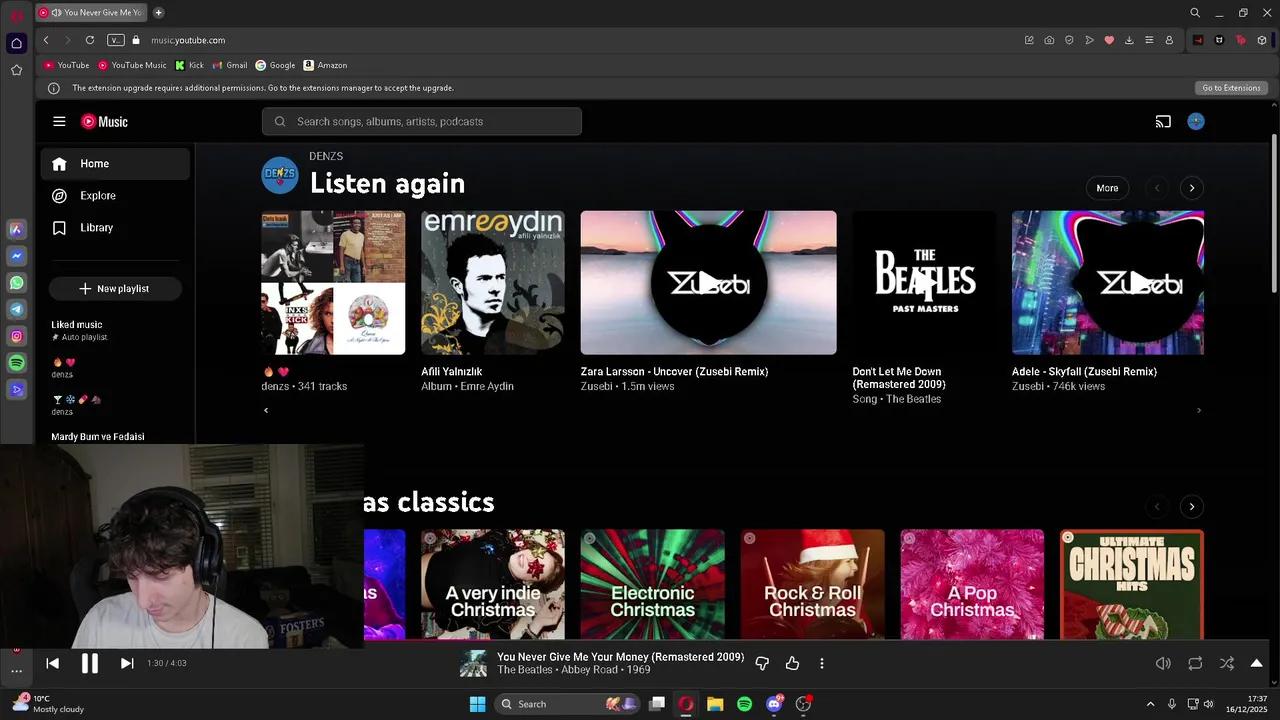The image size is (1280, 720).
Task: Open Messenger in Opera sidebar
Action: tap(16, 256)
